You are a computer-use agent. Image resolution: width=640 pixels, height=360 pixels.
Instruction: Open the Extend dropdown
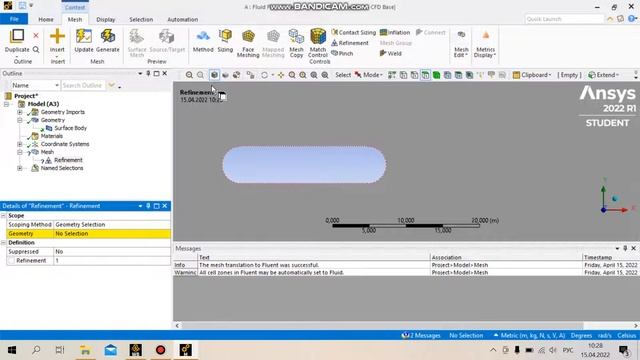point(604,75)
